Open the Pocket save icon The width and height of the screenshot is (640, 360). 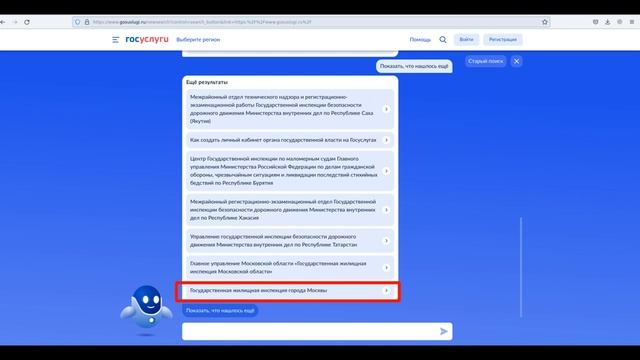coord(596,22)
